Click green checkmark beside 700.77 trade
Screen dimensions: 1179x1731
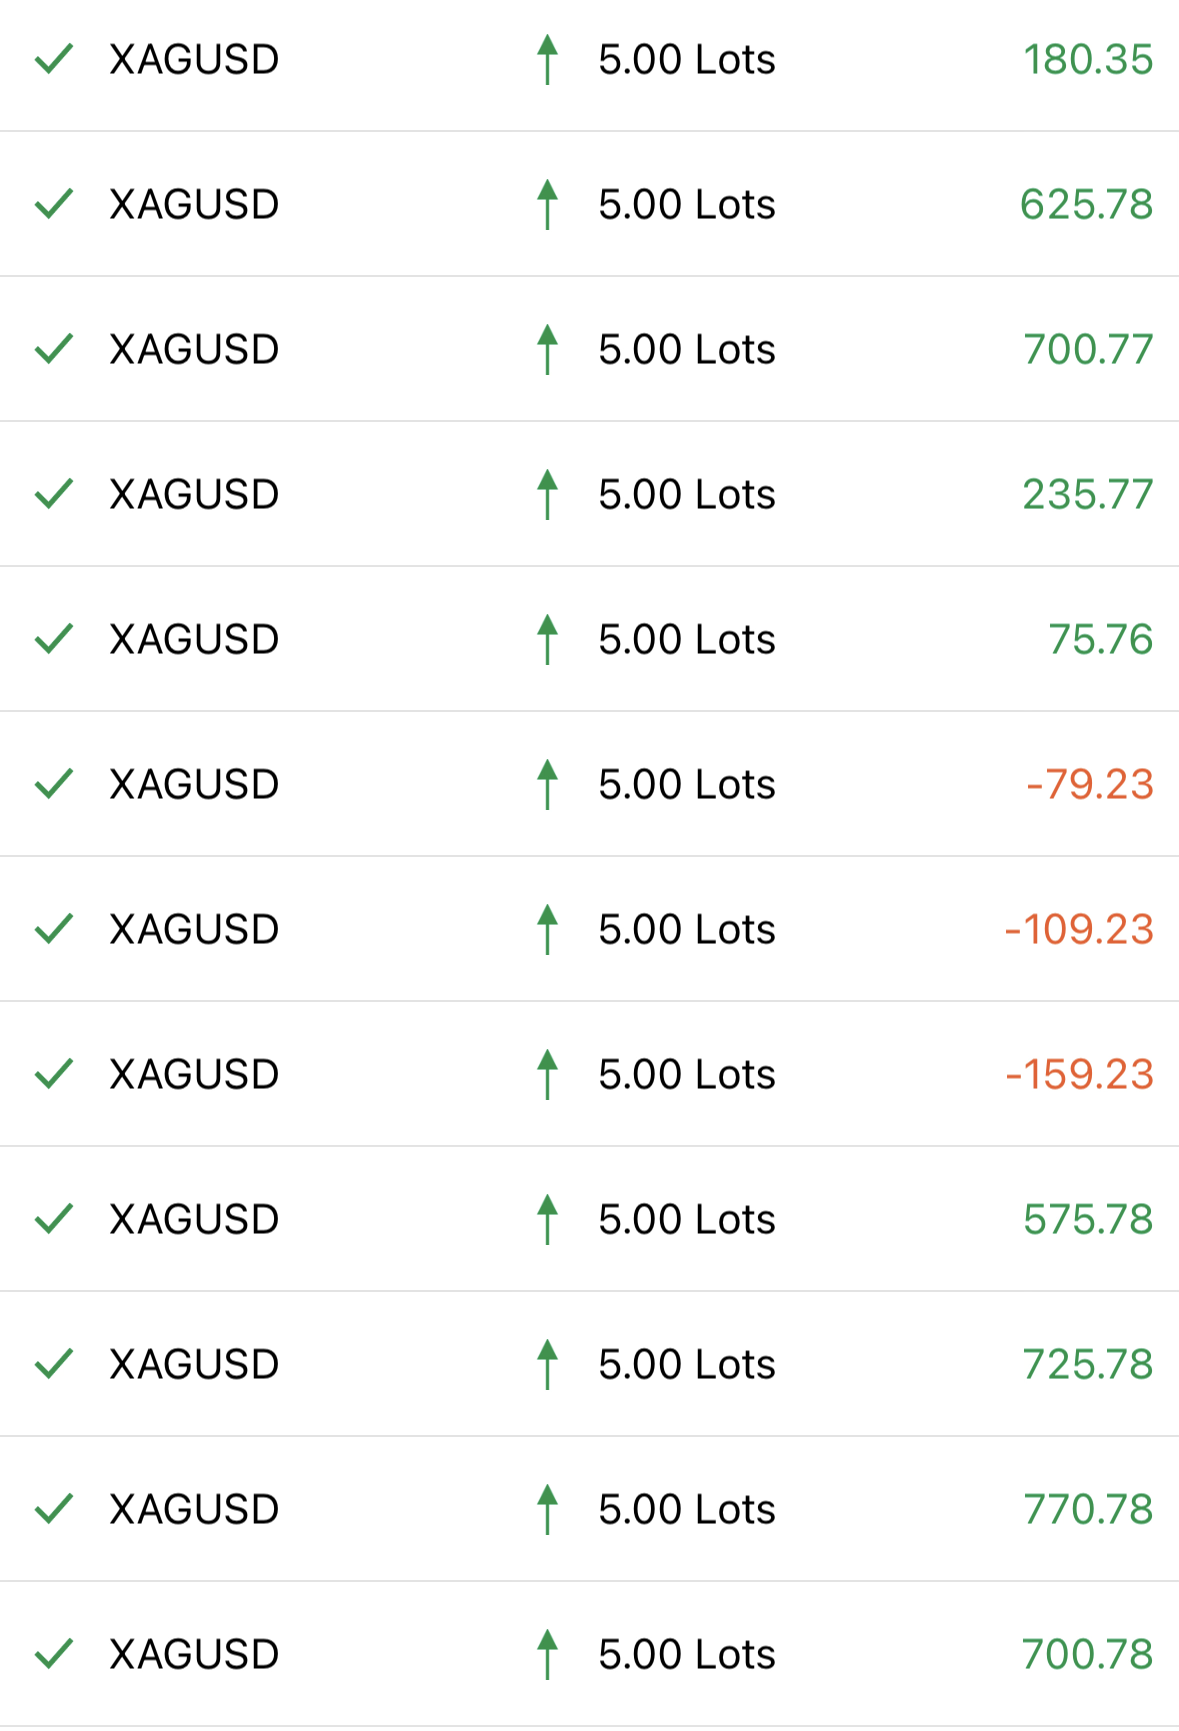coord(54,350)
